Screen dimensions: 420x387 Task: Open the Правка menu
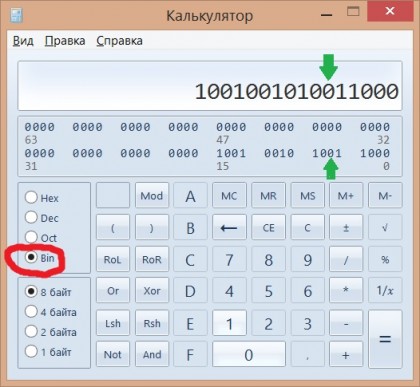(x=65, y=41)
